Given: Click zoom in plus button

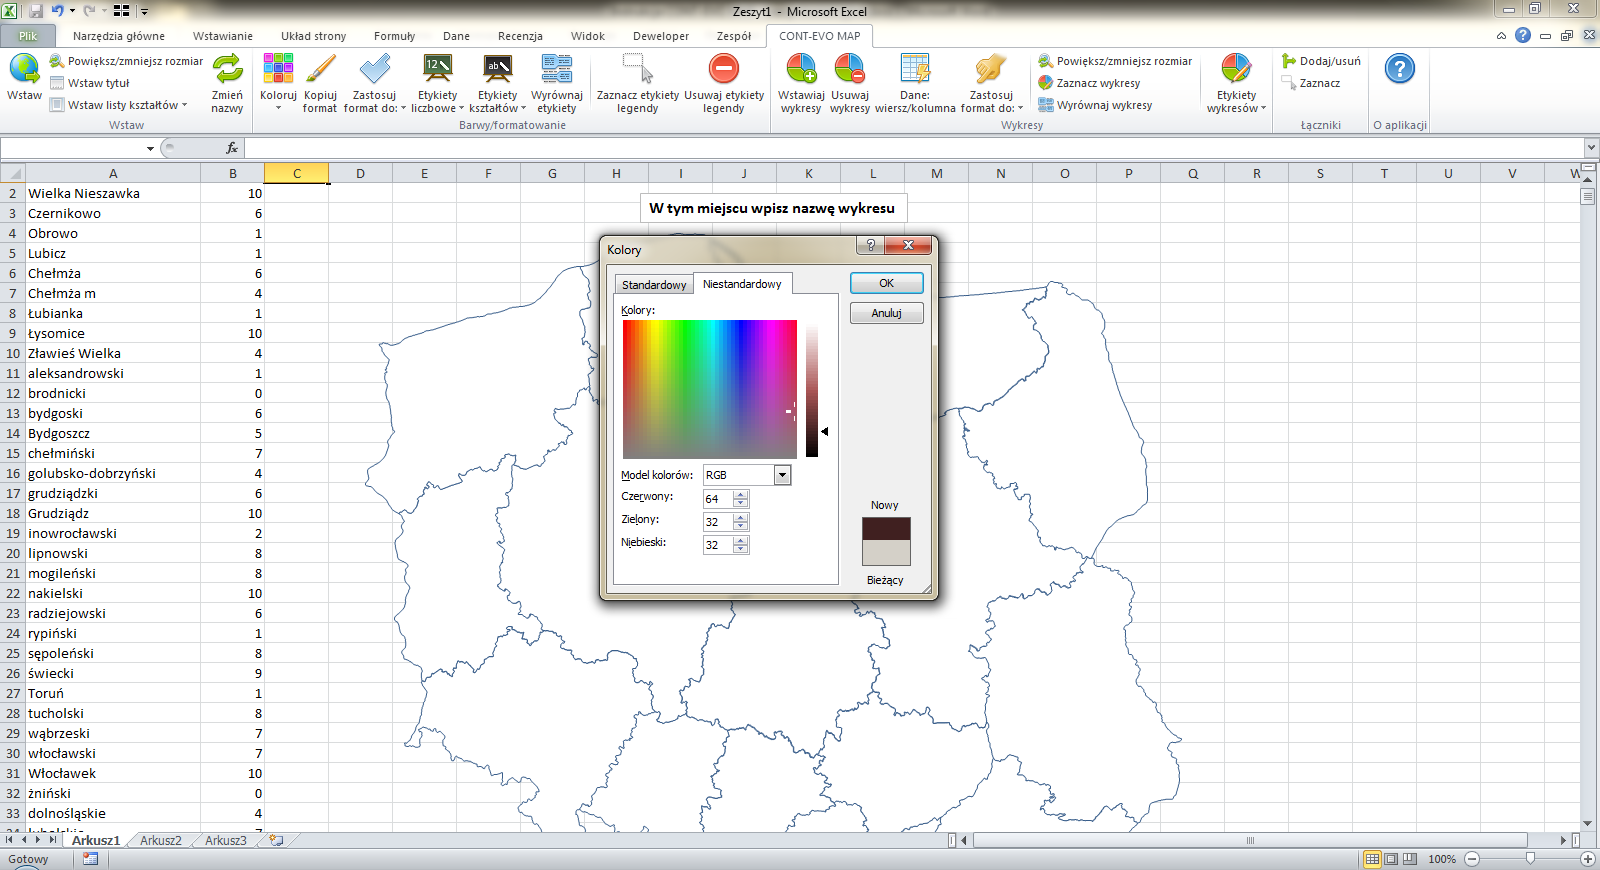Looking at the screenshot, I should [x=1588, y=859].
